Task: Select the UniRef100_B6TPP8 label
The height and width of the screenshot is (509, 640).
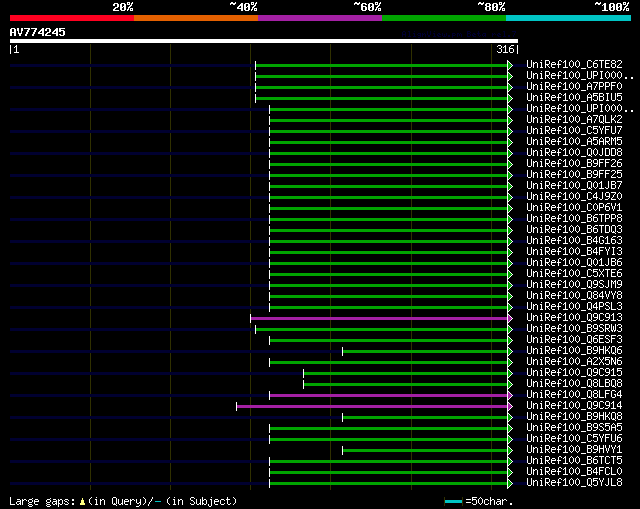Action: click(x=574, y=219)
